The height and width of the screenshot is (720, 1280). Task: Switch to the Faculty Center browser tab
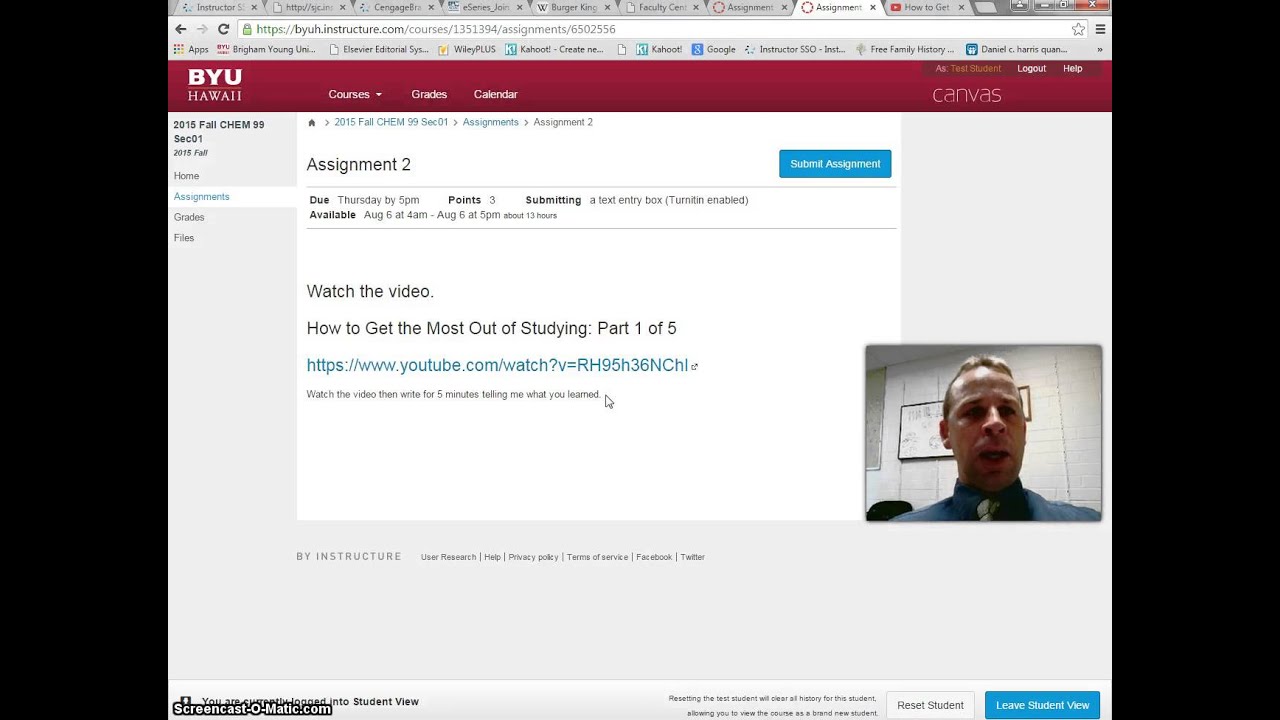(662, 8)
